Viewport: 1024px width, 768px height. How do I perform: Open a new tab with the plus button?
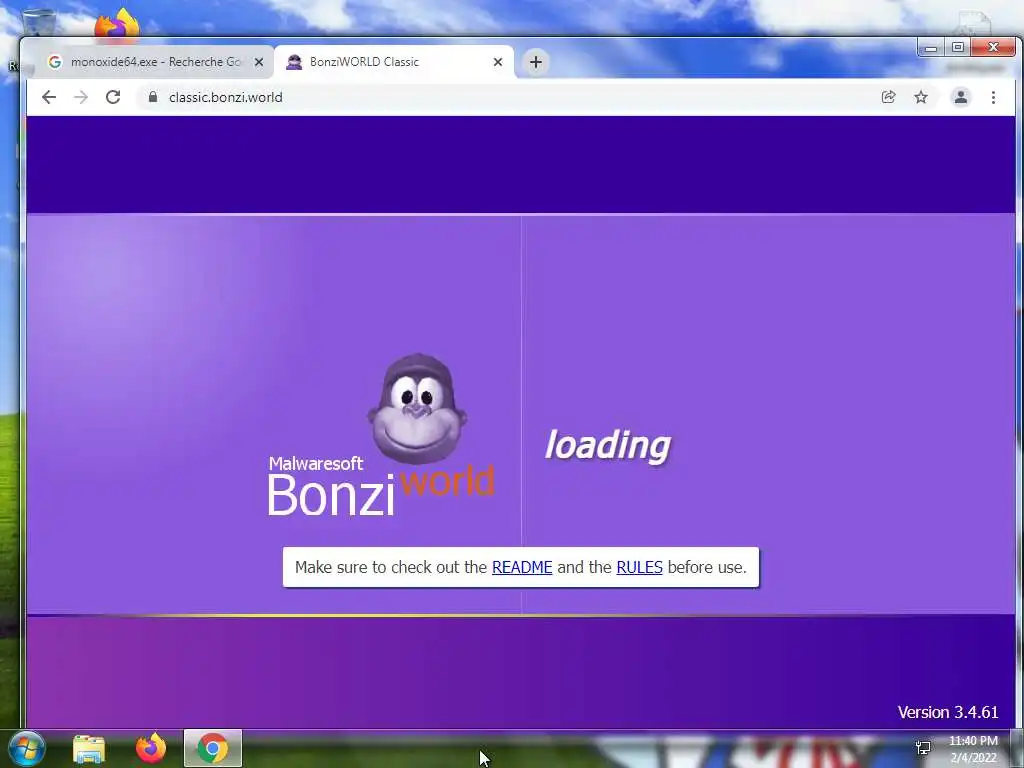[536, 62]
